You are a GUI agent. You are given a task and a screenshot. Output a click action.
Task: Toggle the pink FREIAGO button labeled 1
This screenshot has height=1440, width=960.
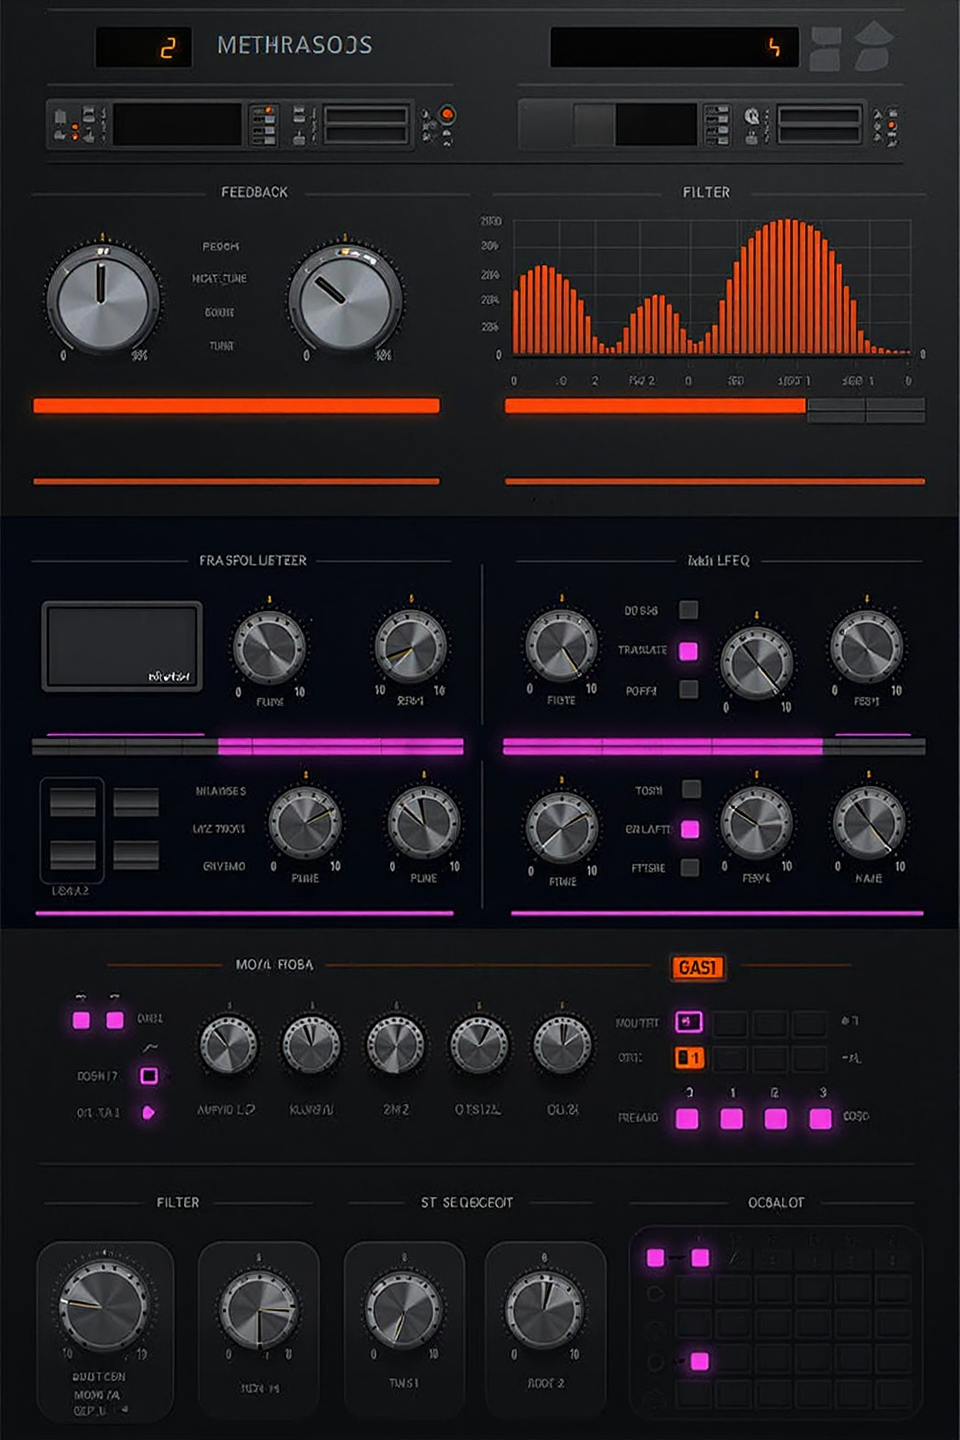click(x=732, y=1118)
